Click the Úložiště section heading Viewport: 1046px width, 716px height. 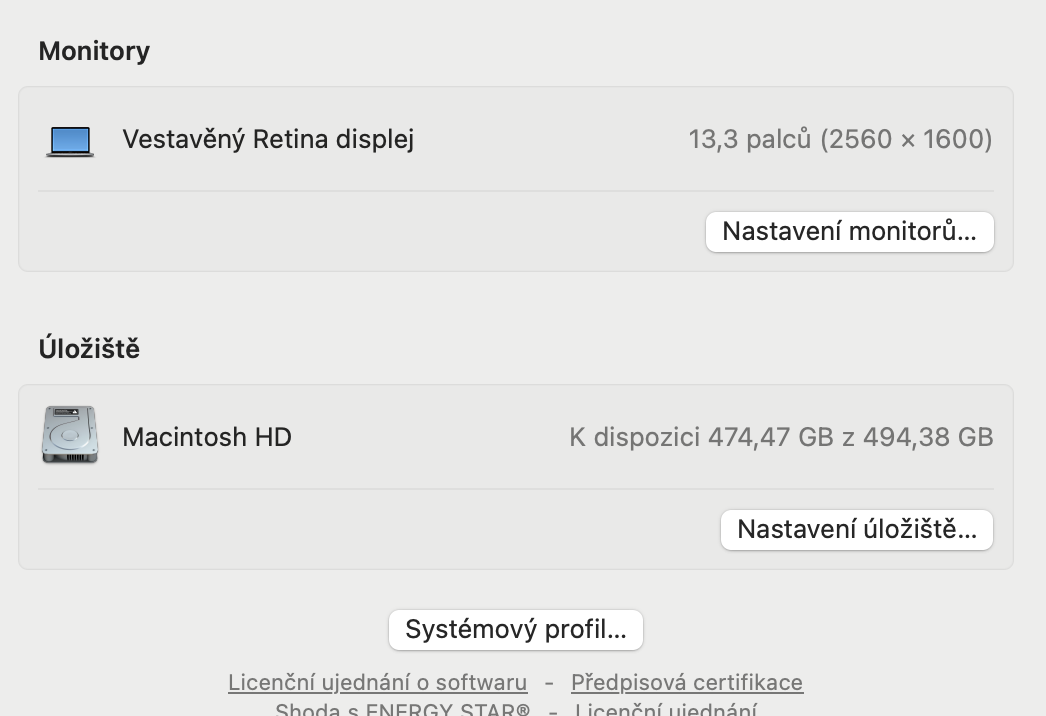pos(89,349)
